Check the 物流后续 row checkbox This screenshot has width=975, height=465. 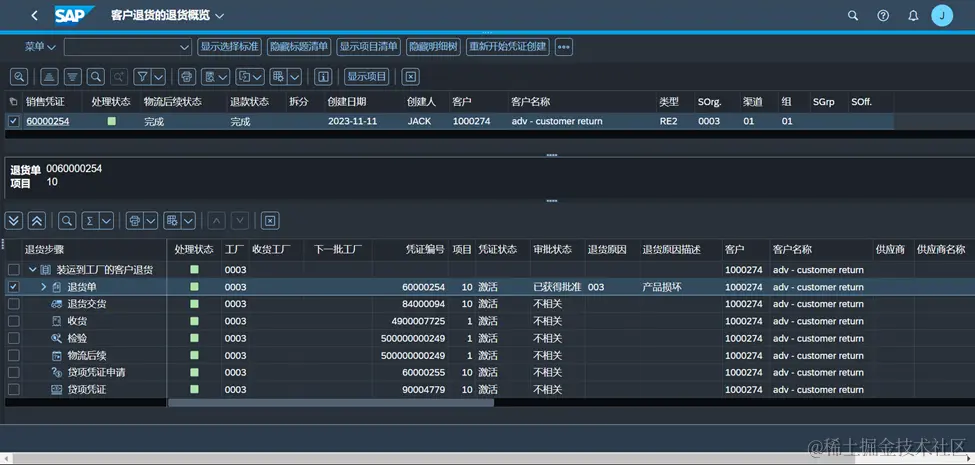[13, 356]
